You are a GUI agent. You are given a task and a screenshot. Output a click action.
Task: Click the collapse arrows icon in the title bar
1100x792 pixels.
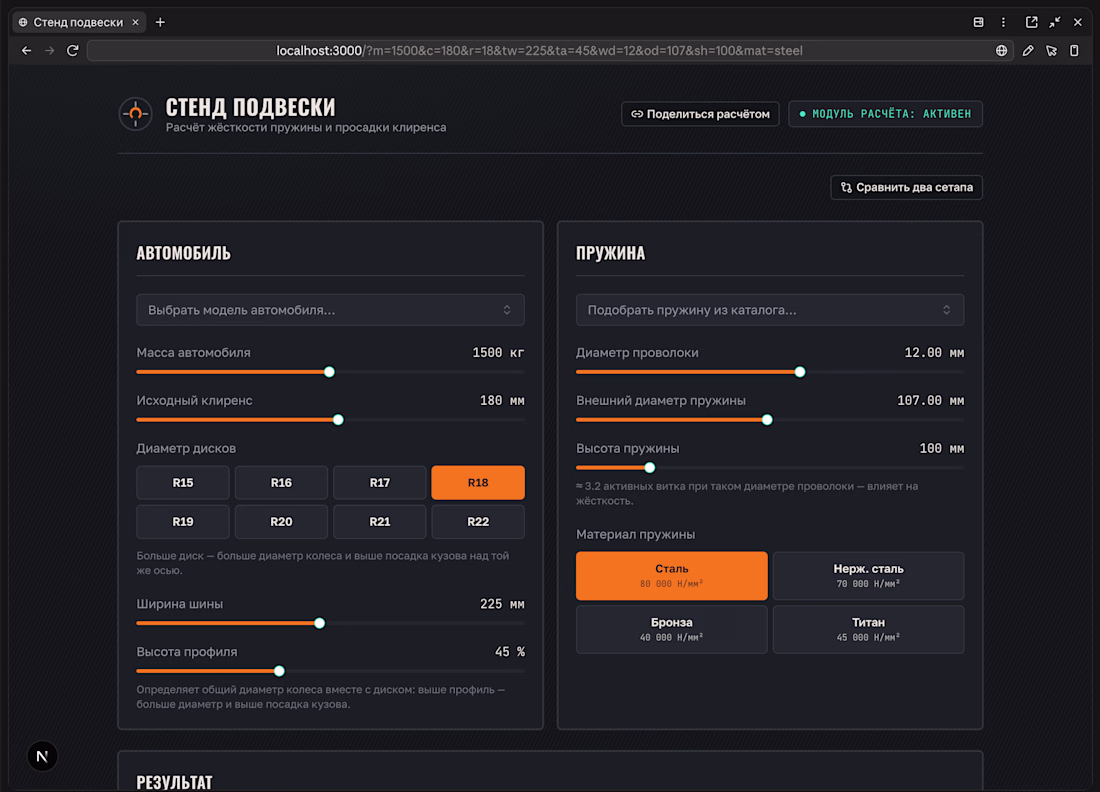pyautogui.click(x=1054, y=22)
